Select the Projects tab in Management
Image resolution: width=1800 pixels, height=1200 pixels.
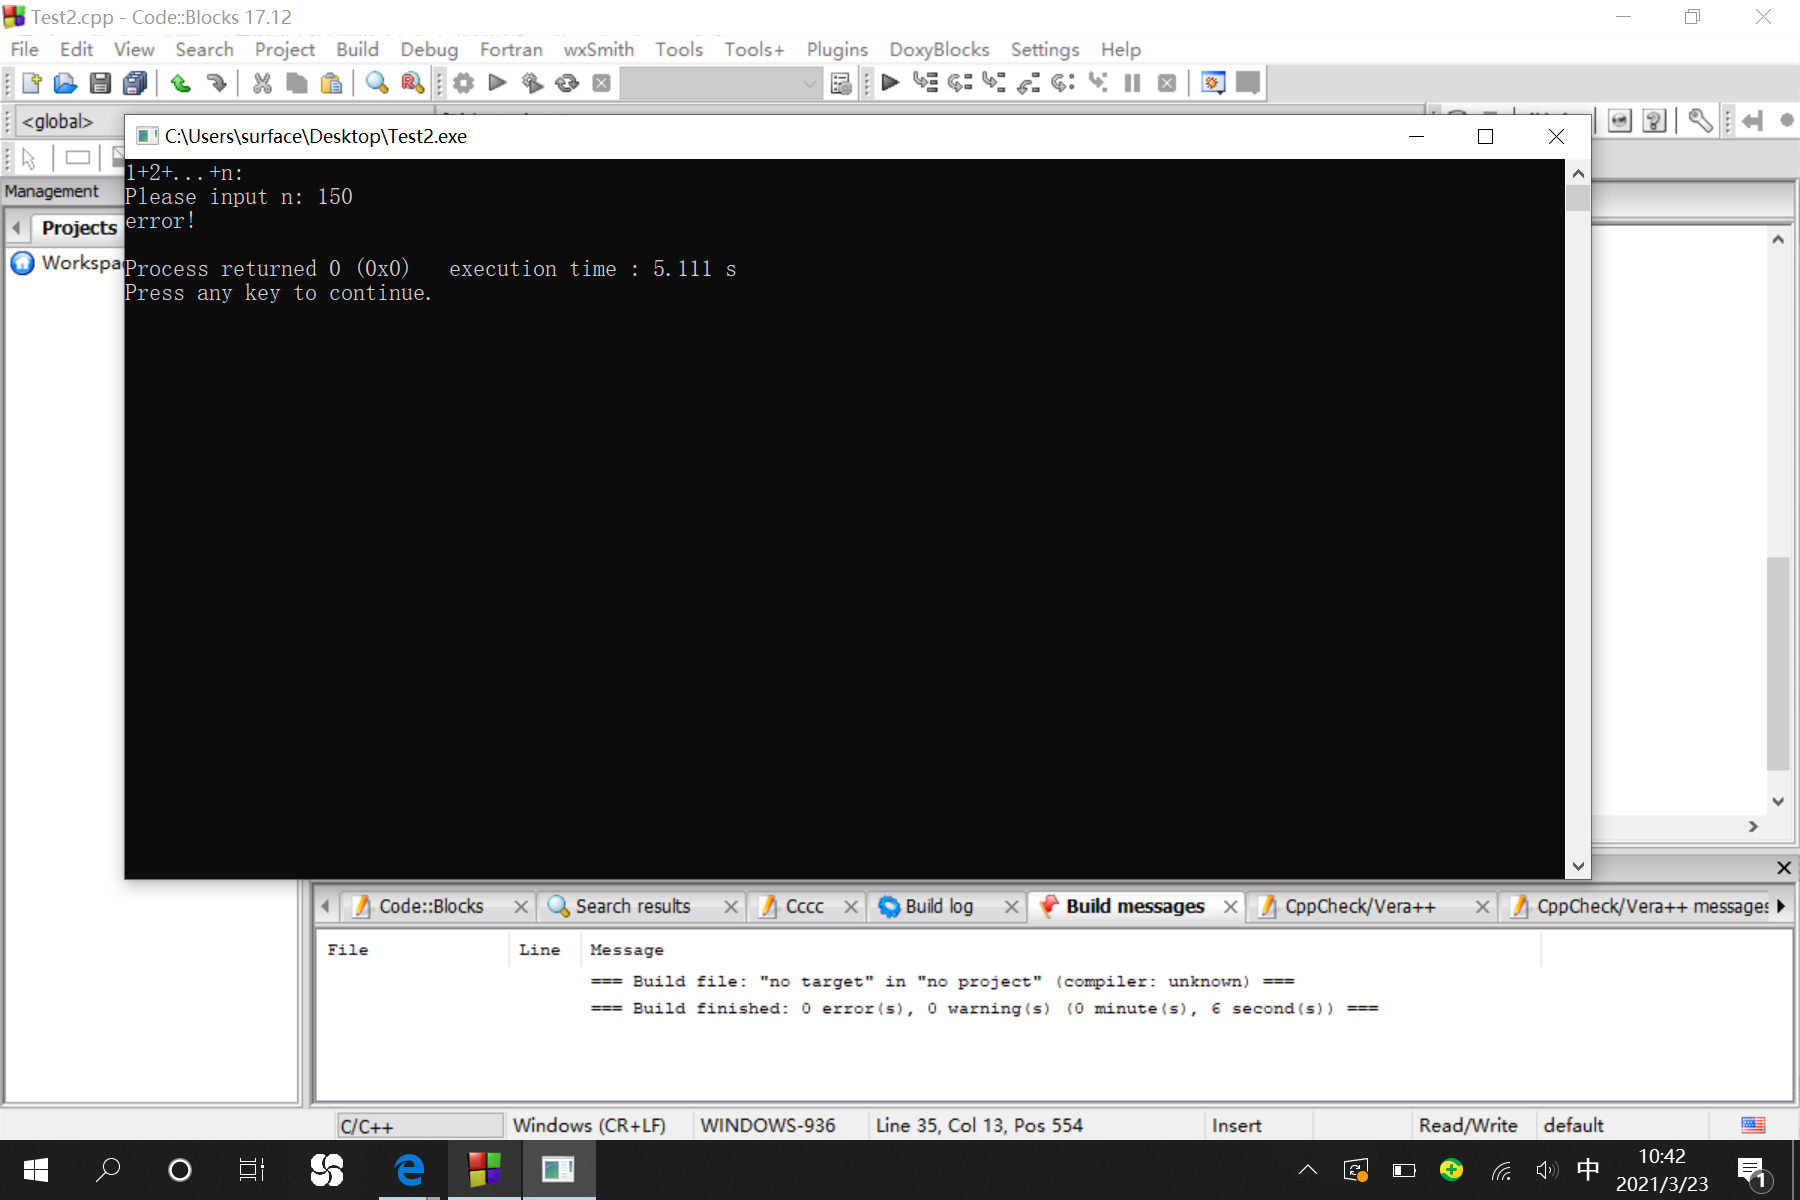coord(79,228)
